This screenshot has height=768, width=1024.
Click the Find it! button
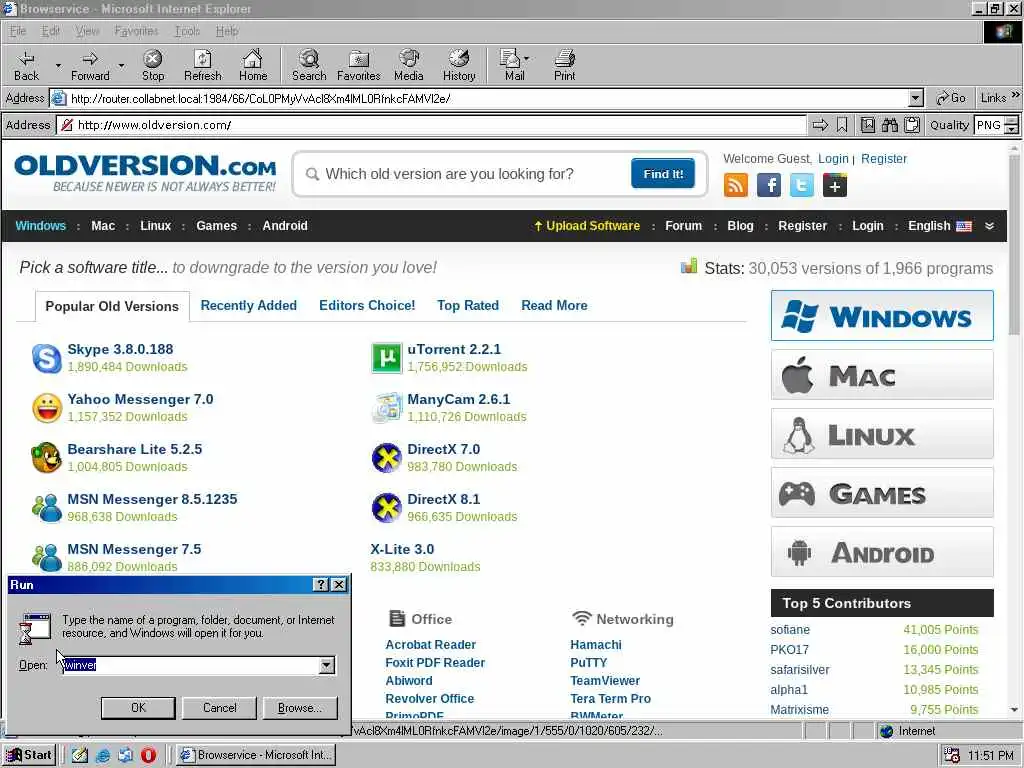[663, 174]
